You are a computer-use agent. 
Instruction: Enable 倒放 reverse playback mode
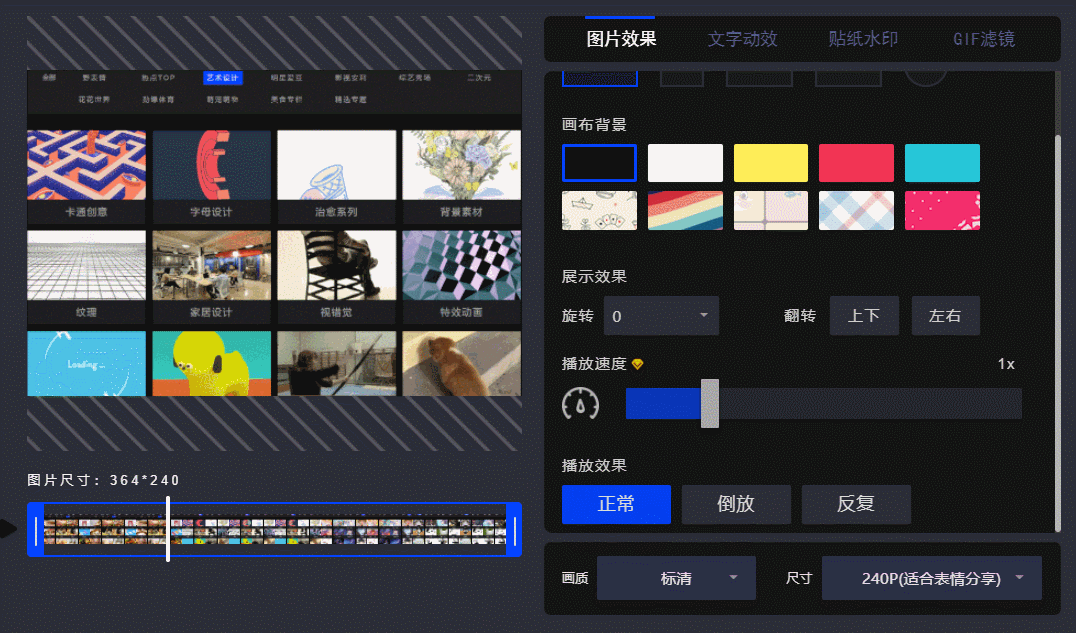coord(736,504)
